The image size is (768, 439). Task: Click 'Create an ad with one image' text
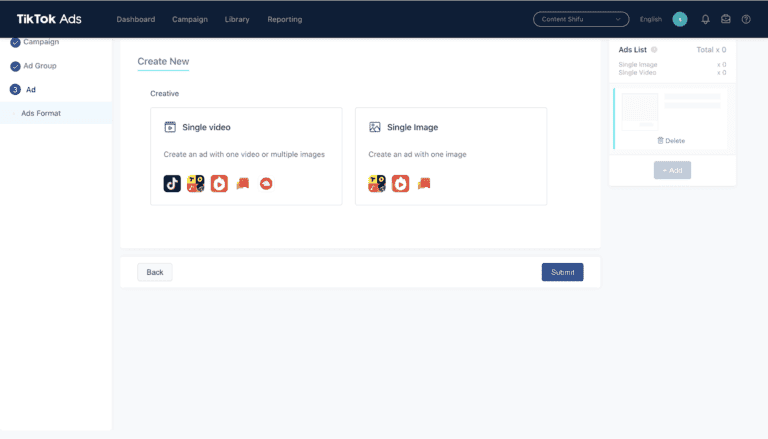point(417,154)
